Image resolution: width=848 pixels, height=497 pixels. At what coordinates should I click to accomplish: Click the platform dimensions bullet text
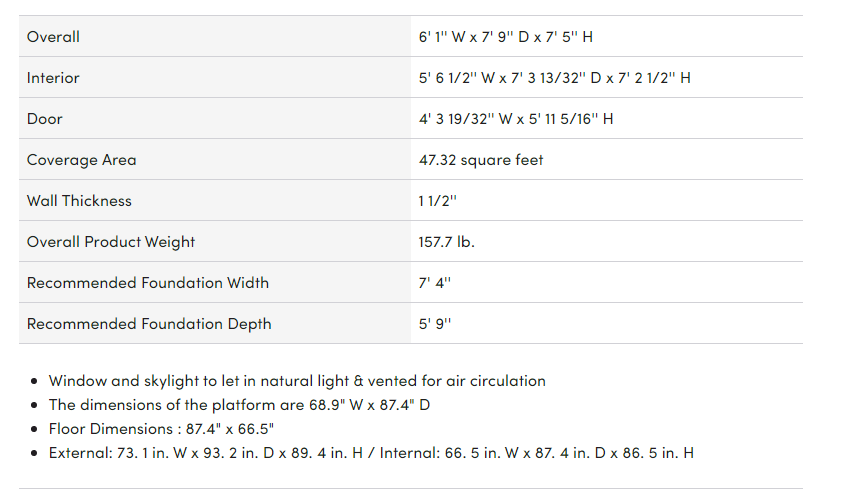click(239, 405)
